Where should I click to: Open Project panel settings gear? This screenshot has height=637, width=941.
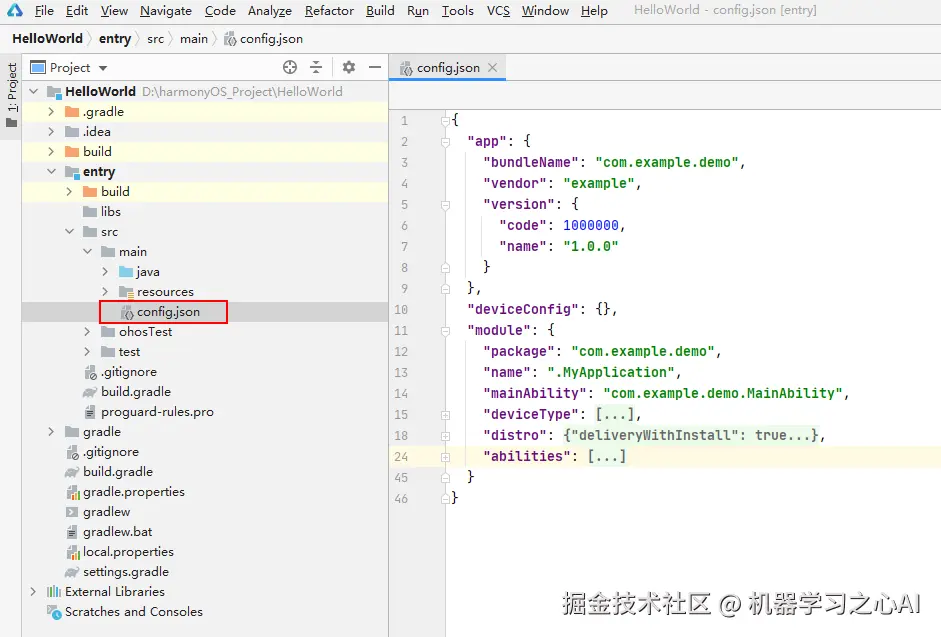pos(349,67)
